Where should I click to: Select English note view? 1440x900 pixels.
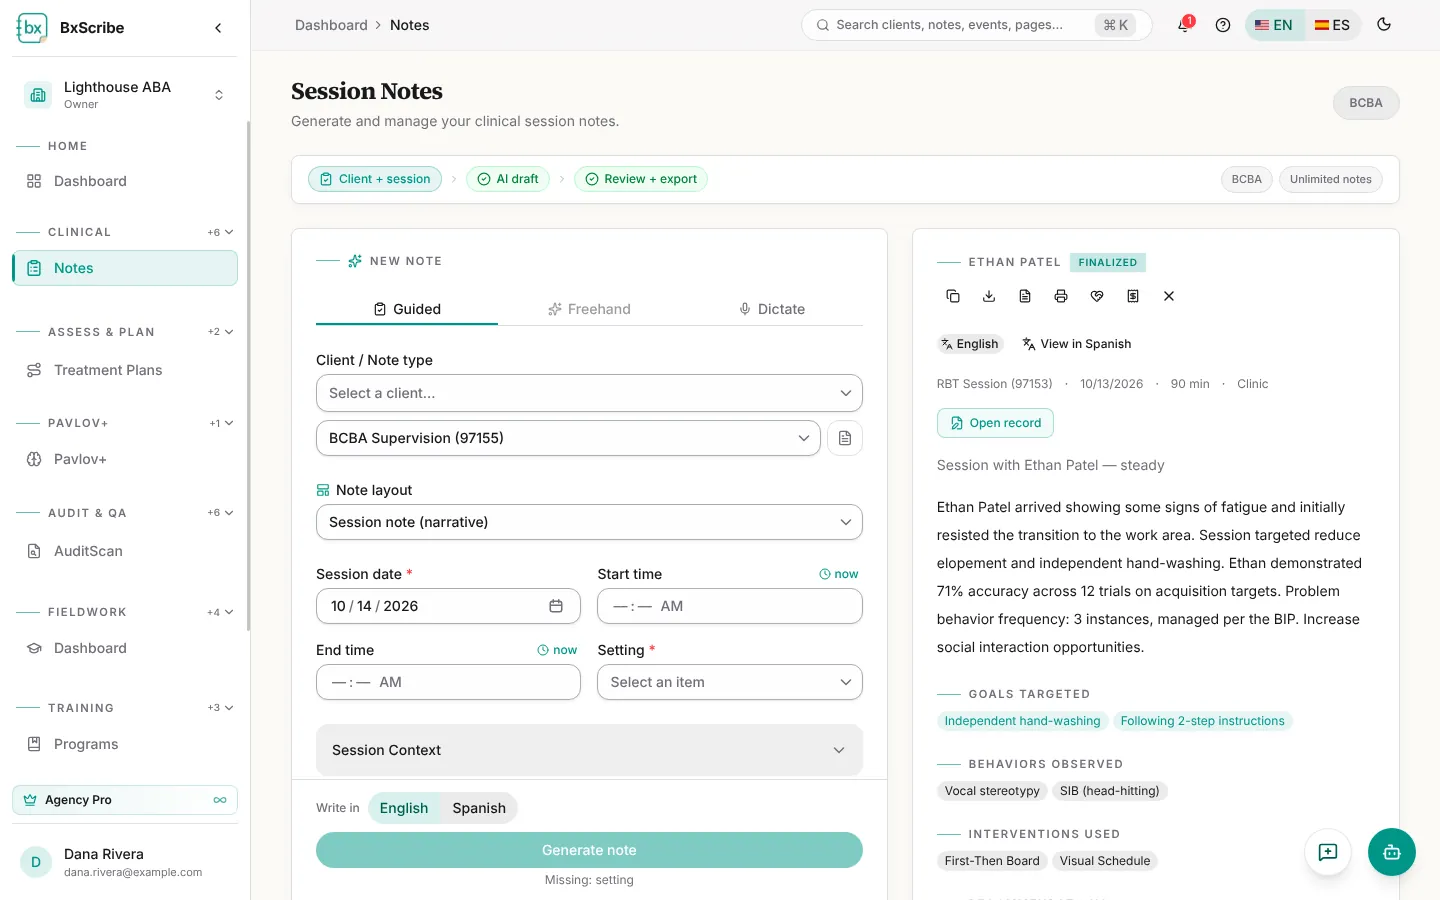coord(969,344)
